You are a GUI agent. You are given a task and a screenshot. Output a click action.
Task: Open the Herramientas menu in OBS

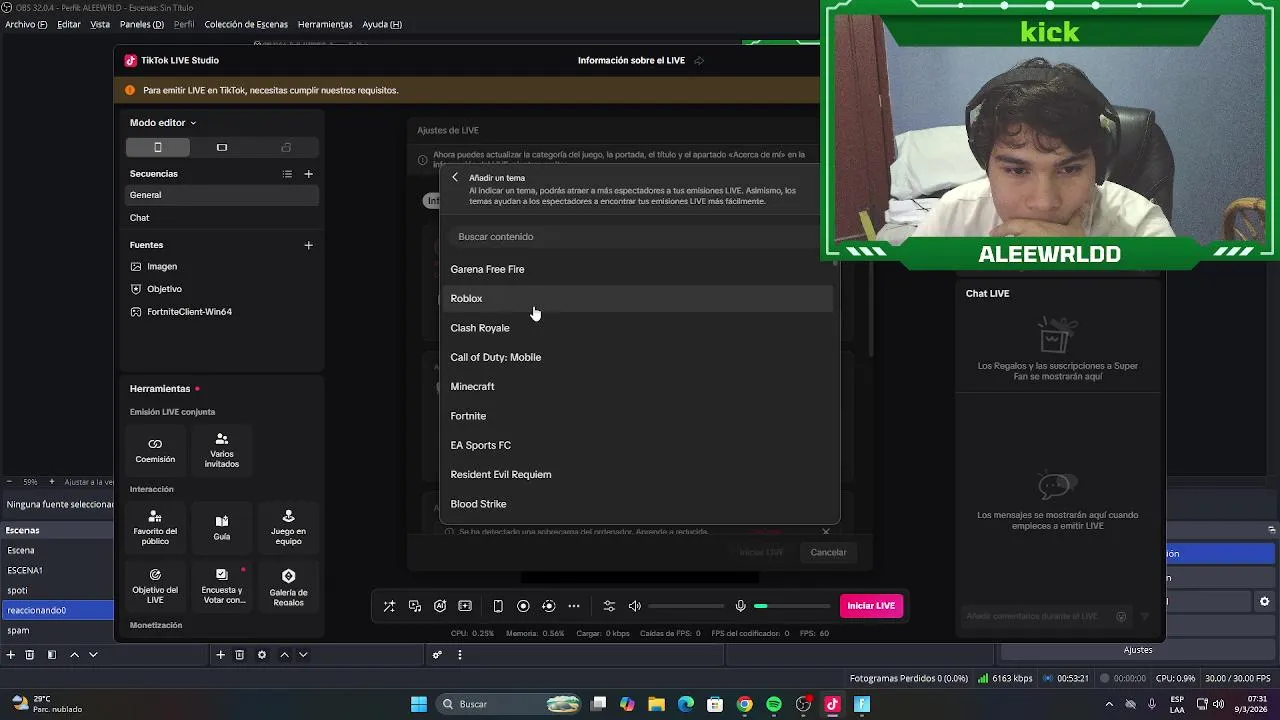(x=325, y=24)
